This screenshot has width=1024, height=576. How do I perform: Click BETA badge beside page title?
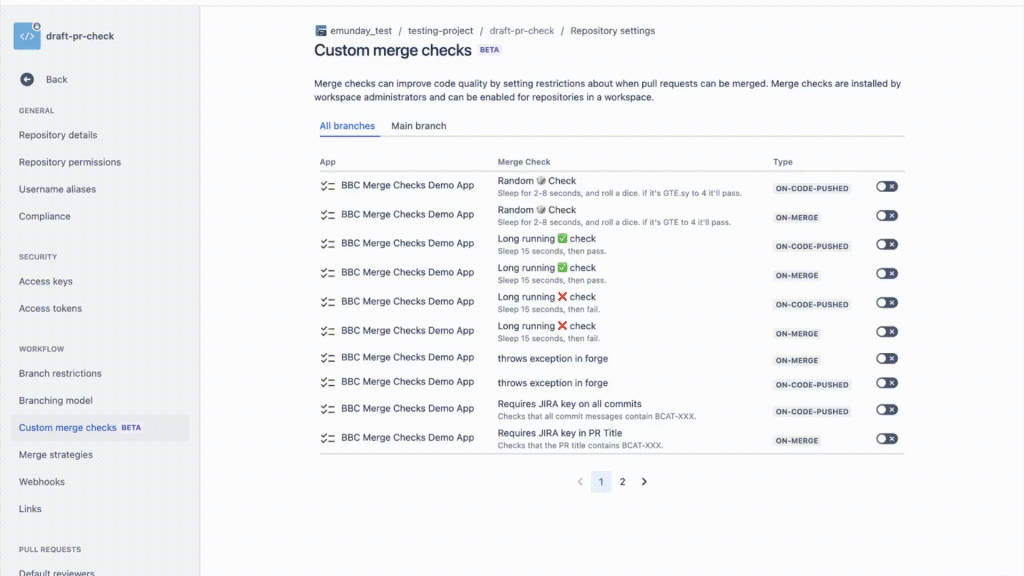489,50
